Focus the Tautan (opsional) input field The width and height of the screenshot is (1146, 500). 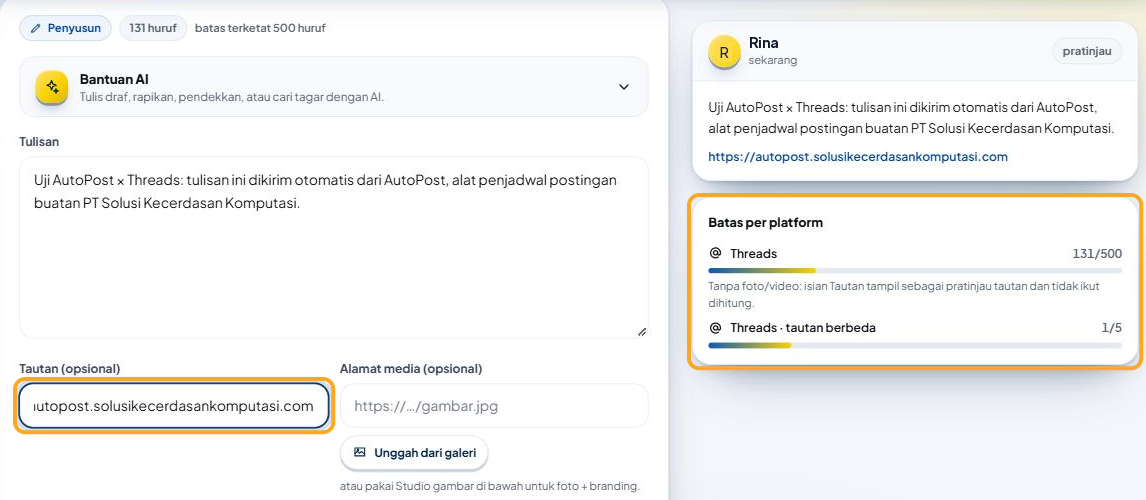tap(174, 406)
